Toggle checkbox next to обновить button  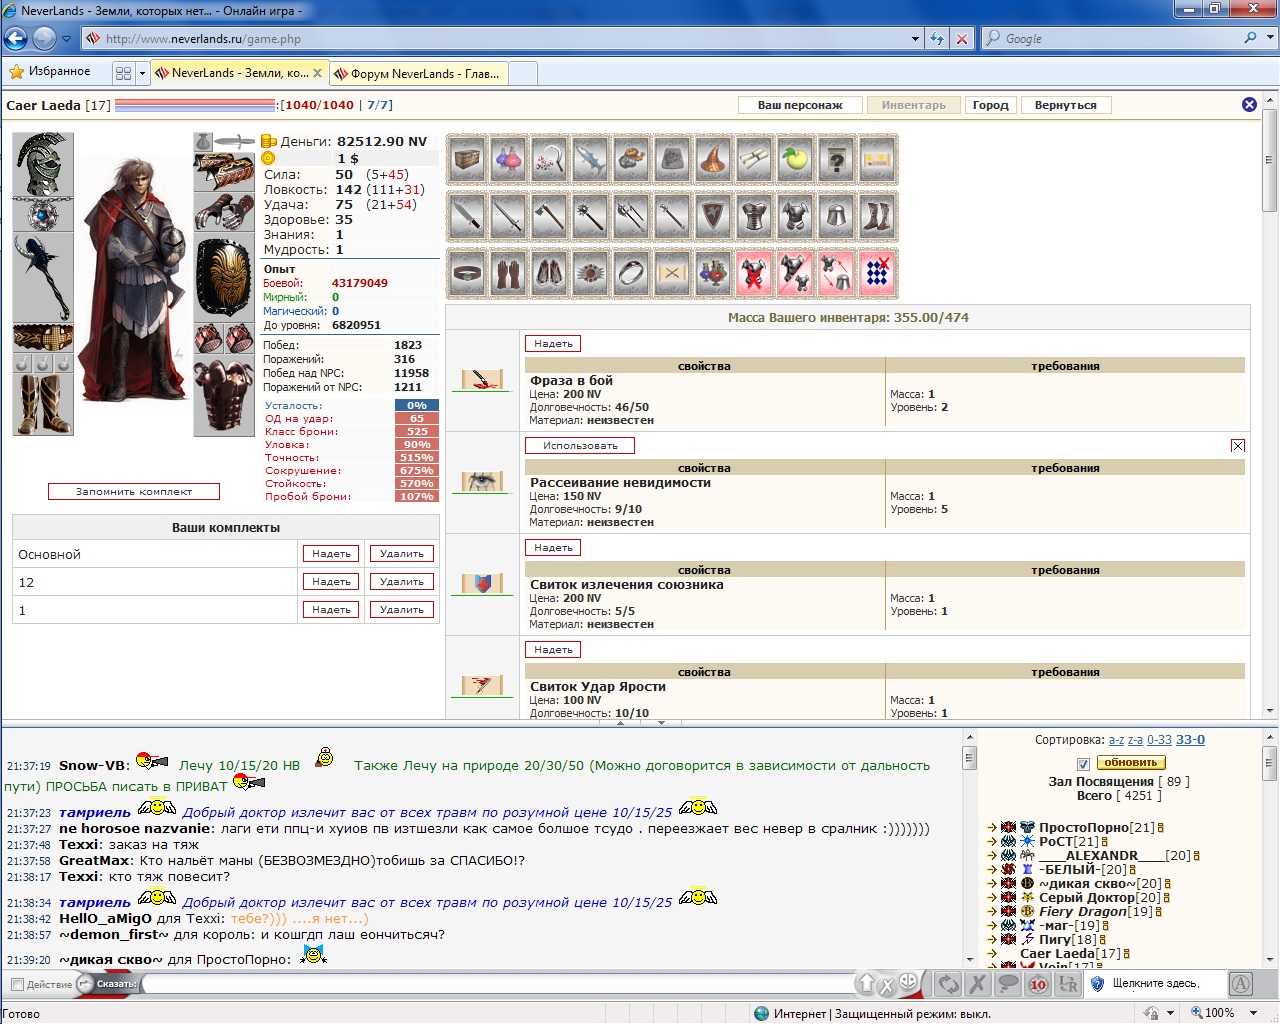[1083, 763]
